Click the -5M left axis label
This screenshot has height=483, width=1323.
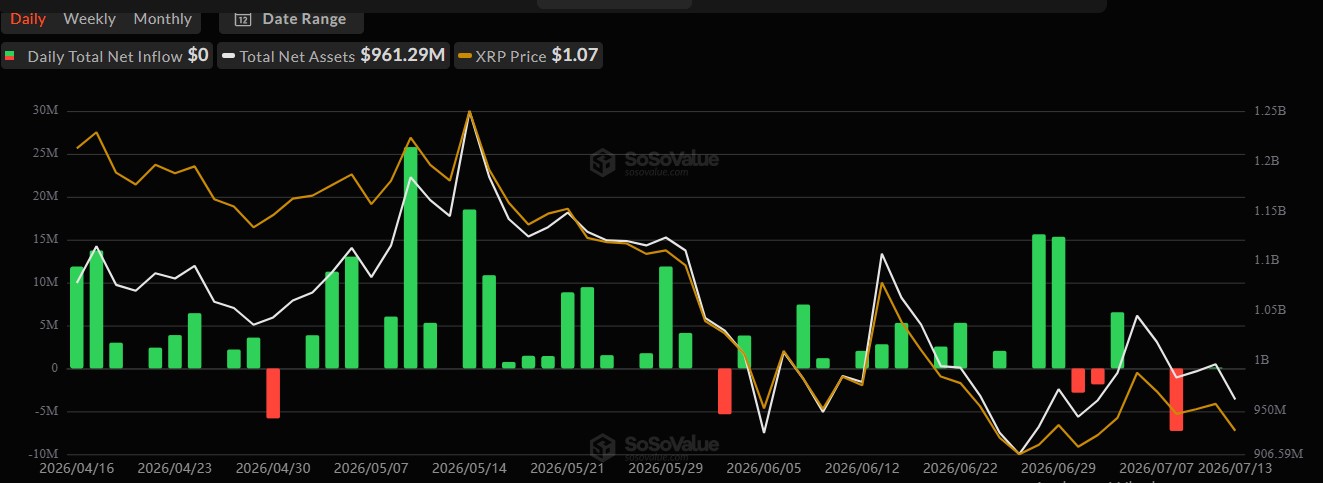46,411
